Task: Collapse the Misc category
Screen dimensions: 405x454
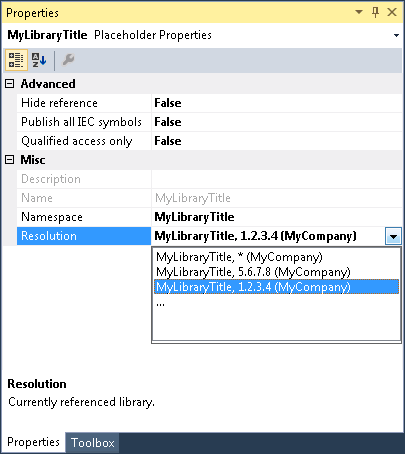Action: [10, 160]
